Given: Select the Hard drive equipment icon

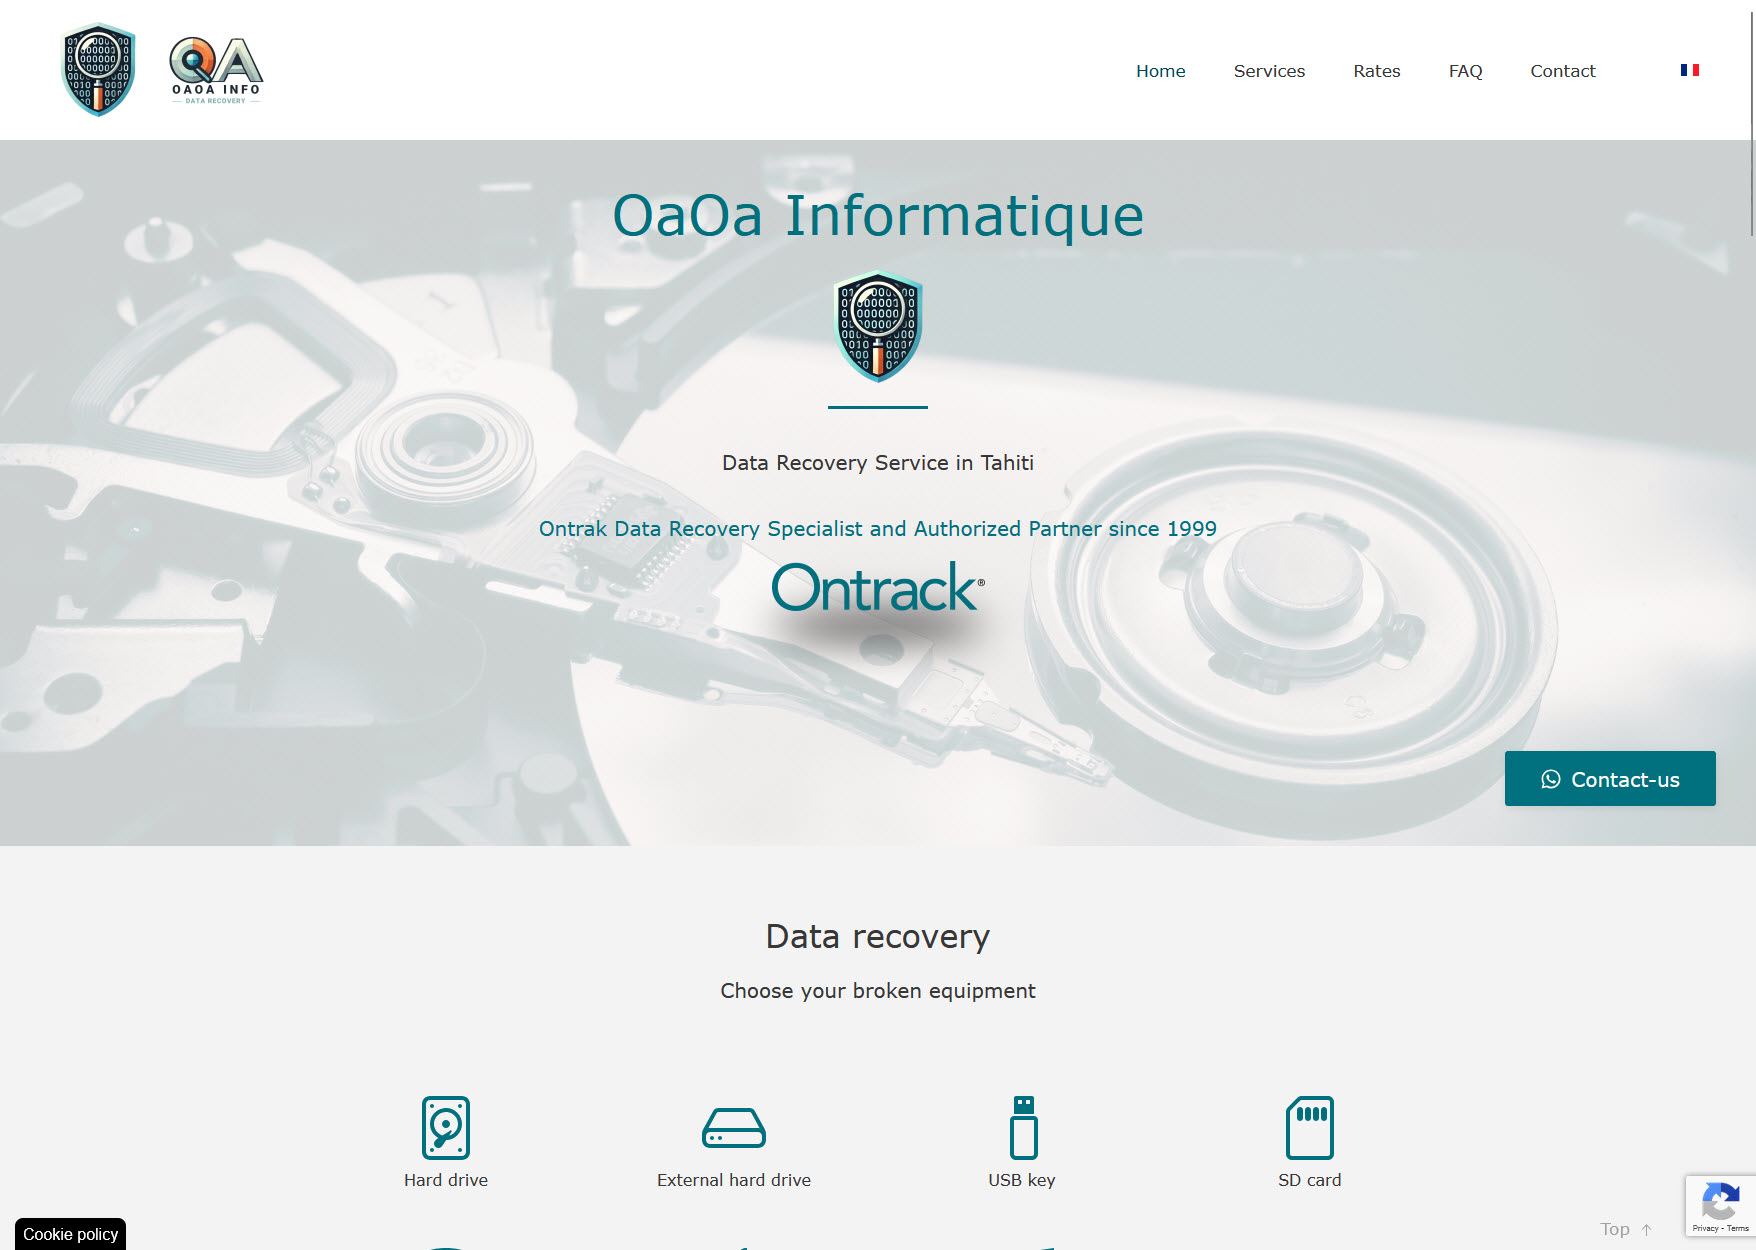Looking at the screenshot, I should click(x=446, y=1128).
